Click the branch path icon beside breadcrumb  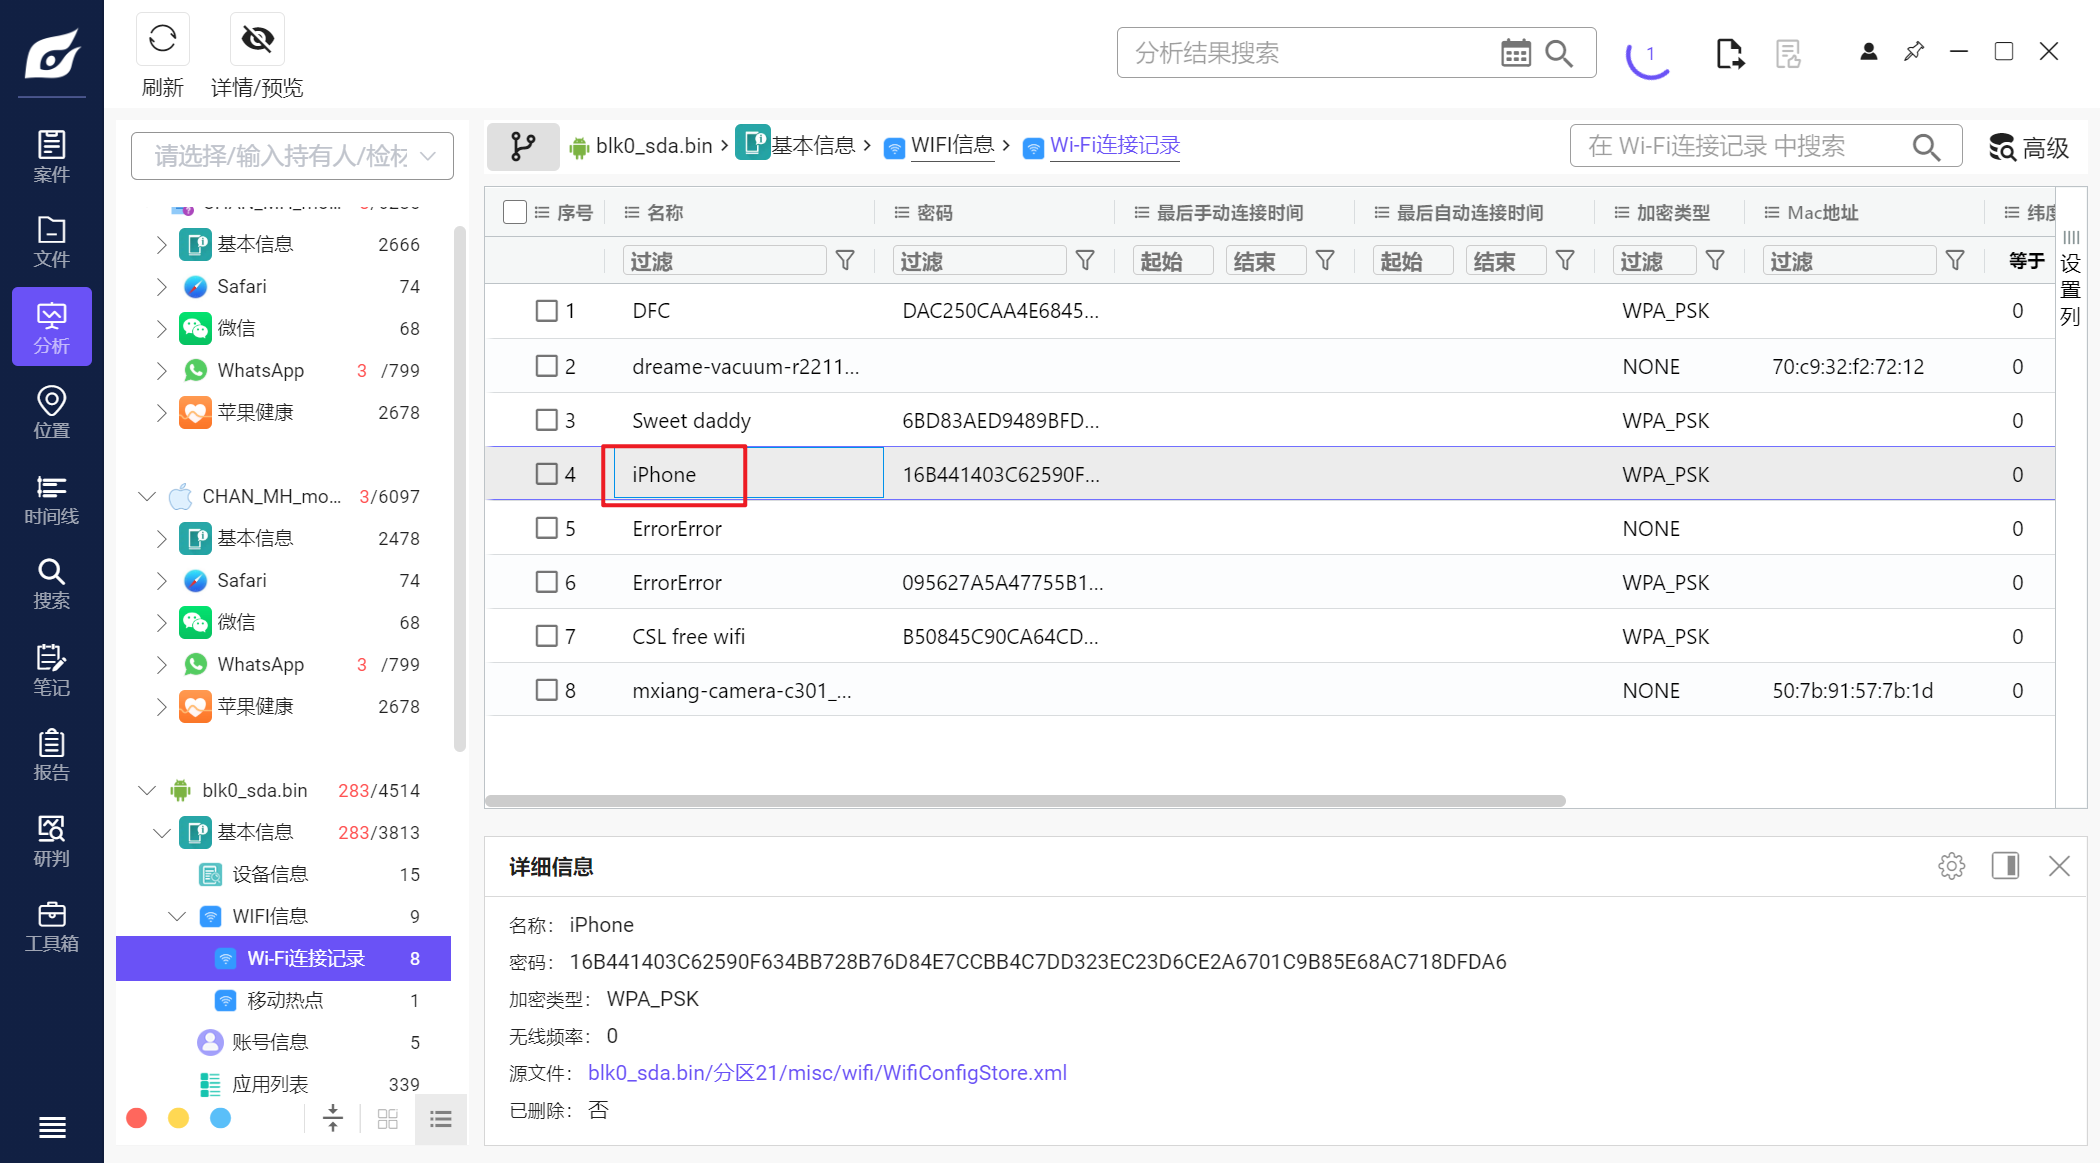click(522, 146)
